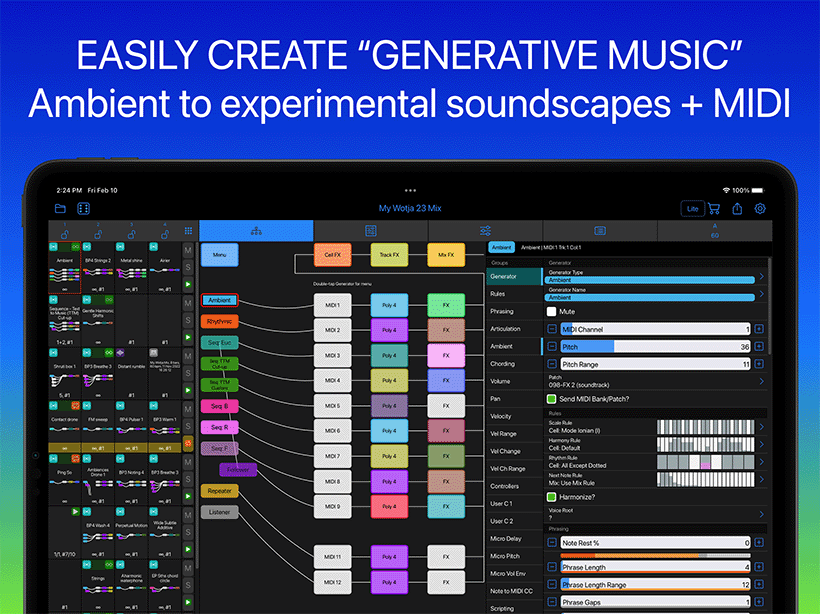Uncheck the Harmonize option
This screenshot has height=614, width=820.
coord(551,496)
